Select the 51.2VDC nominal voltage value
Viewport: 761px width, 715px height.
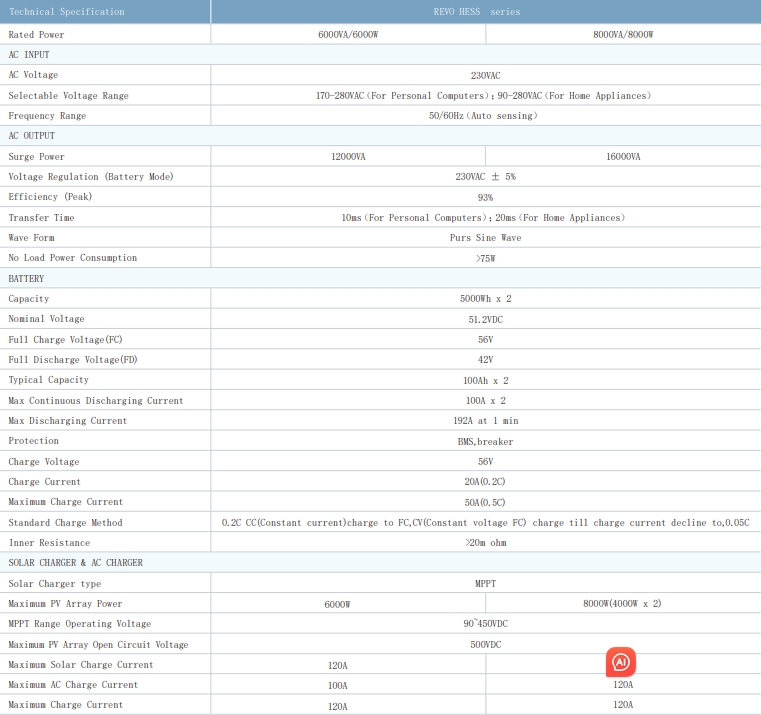pyautogui.click(x=485, y=319)
